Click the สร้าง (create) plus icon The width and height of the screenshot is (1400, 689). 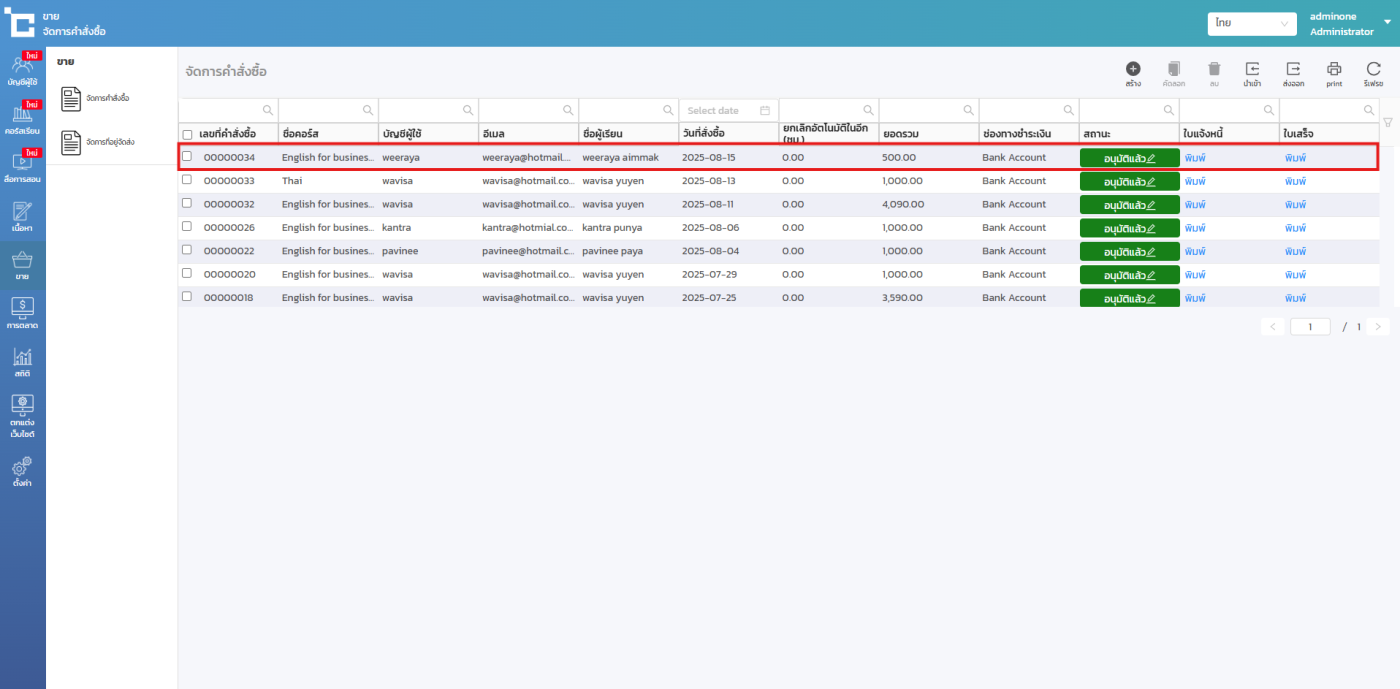(1132, 69)
